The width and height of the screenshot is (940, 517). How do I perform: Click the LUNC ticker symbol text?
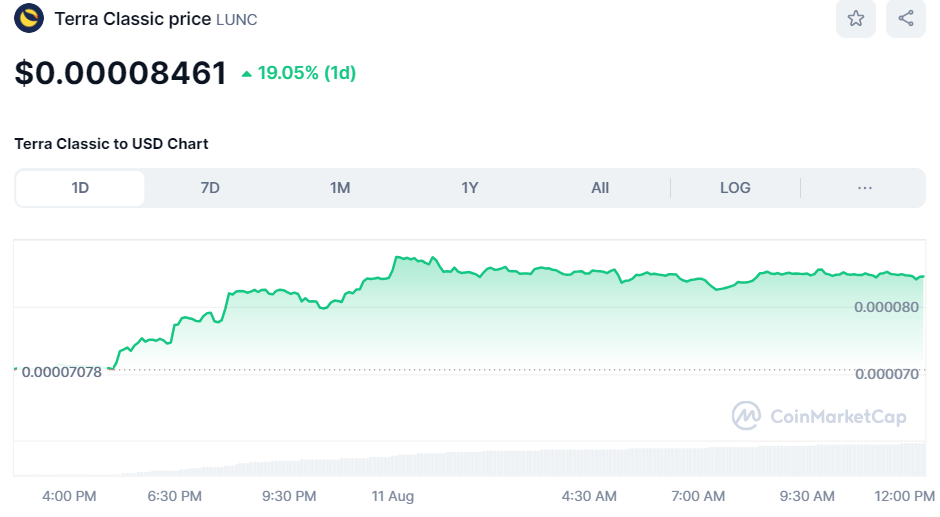coord(237,20)
